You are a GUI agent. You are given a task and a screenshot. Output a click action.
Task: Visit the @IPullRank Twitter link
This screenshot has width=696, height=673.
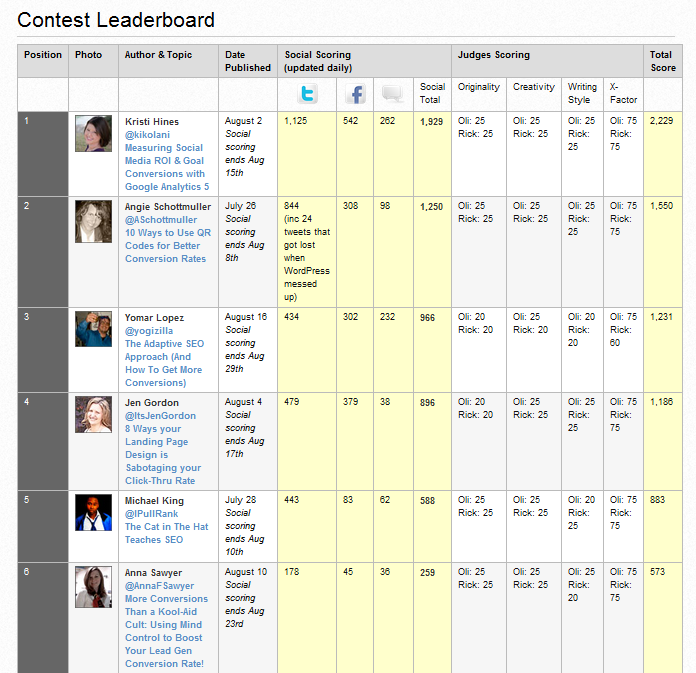151,514
